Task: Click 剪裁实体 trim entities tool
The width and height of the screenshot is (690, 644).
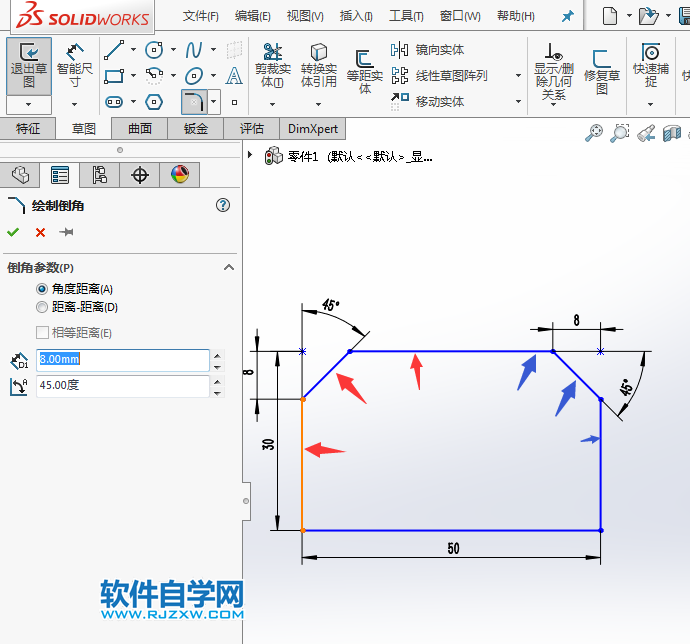Action: [x=273, y=66]
